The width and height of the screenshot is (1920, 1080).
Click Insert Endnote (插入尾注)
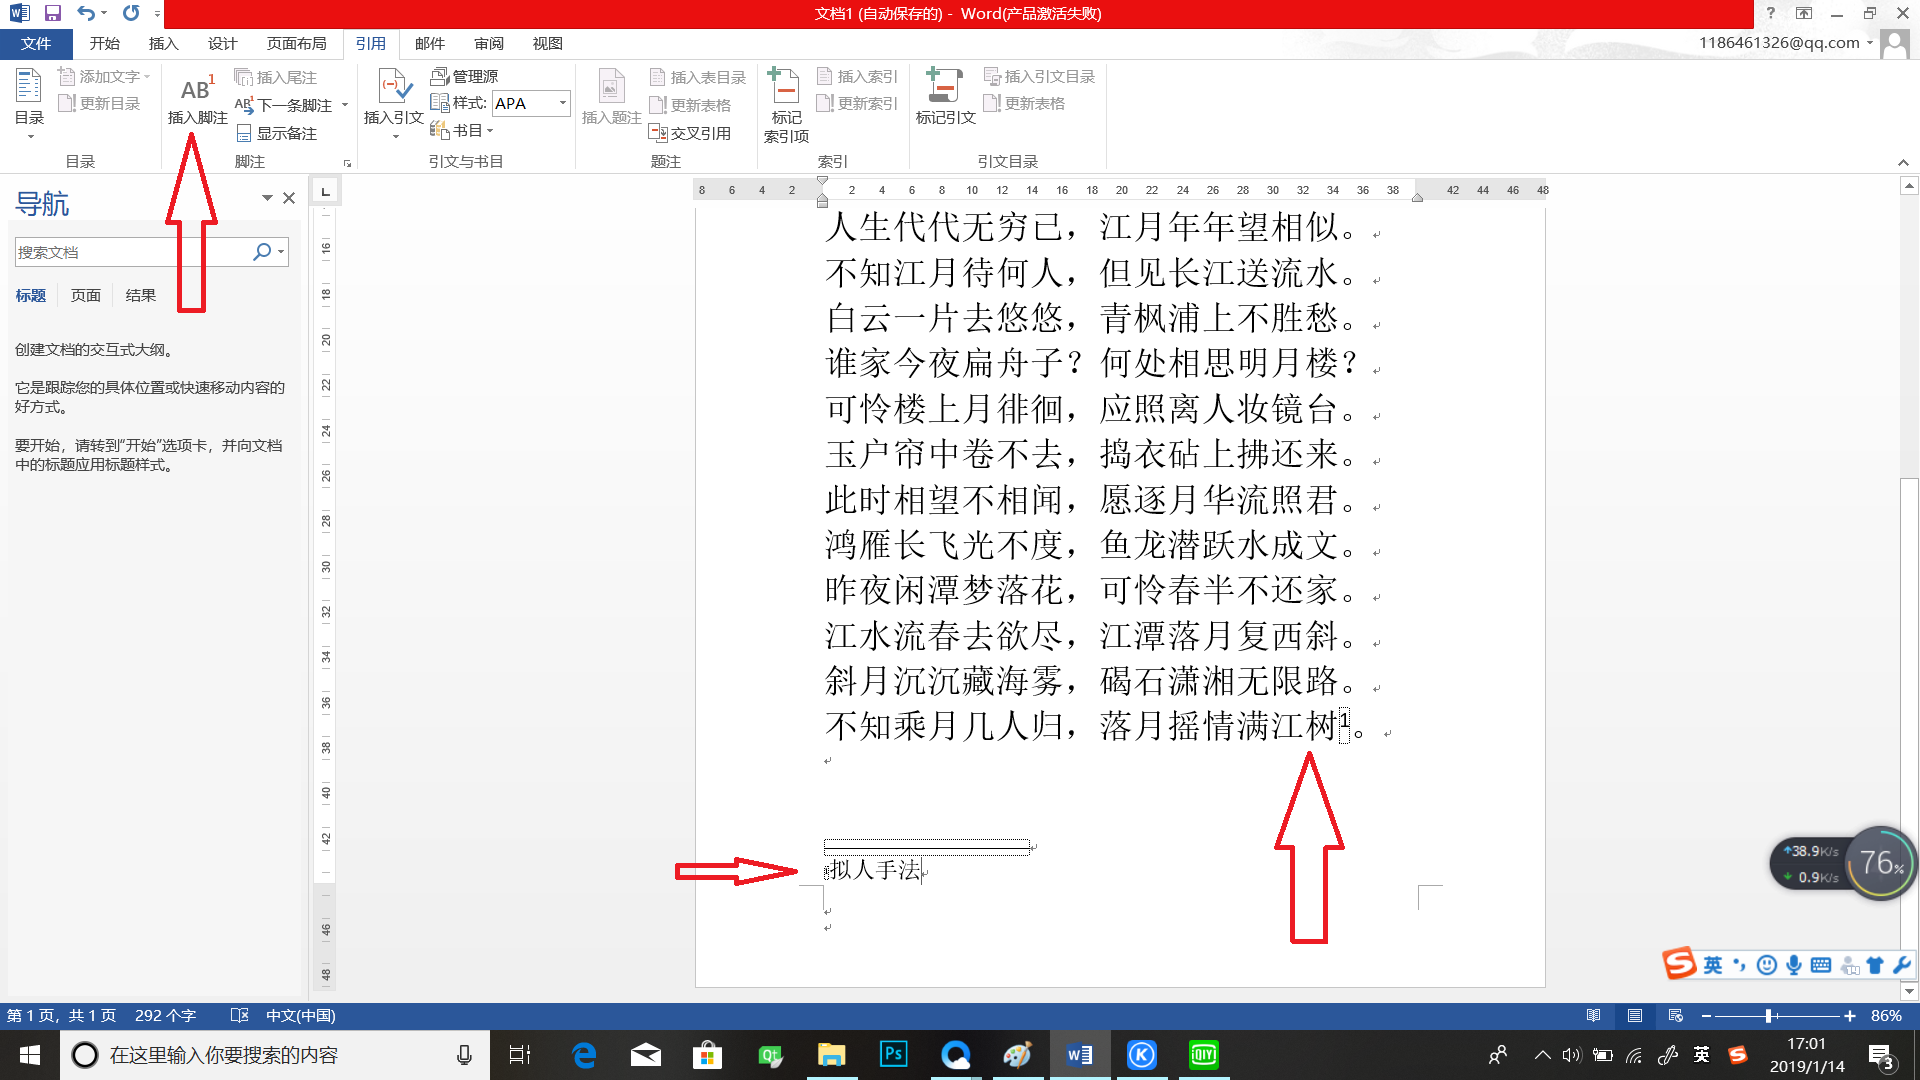pos(276,77)
